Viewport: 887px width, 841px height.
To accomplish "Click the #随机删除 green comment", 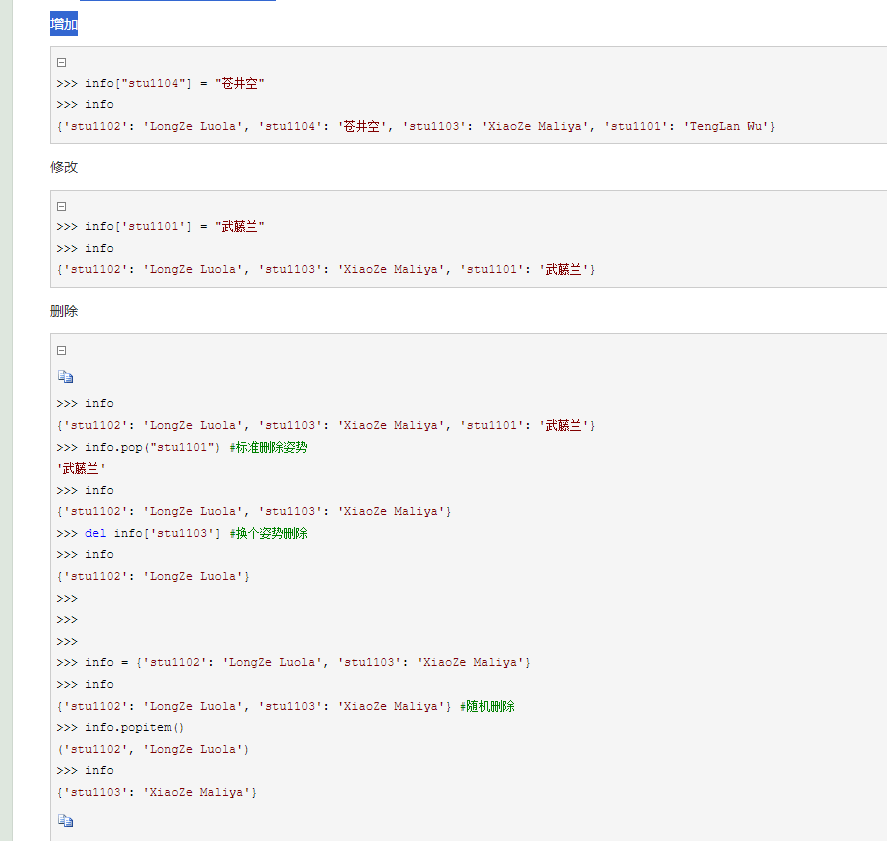I will coord(487,706).
